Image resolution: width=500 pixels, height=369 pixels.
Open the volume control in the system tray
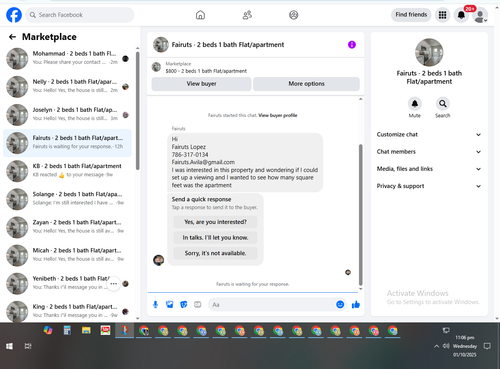(446, 346)
